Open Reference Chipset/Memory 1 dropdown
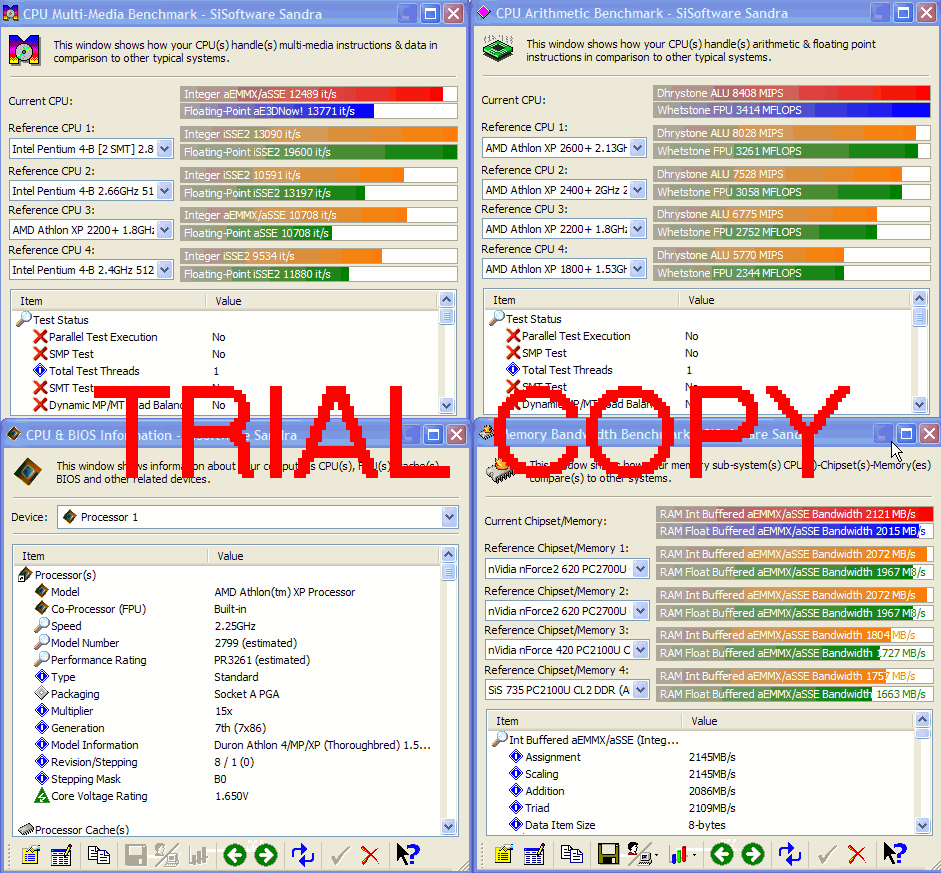 pyautogui.click(x=641, y=568)
